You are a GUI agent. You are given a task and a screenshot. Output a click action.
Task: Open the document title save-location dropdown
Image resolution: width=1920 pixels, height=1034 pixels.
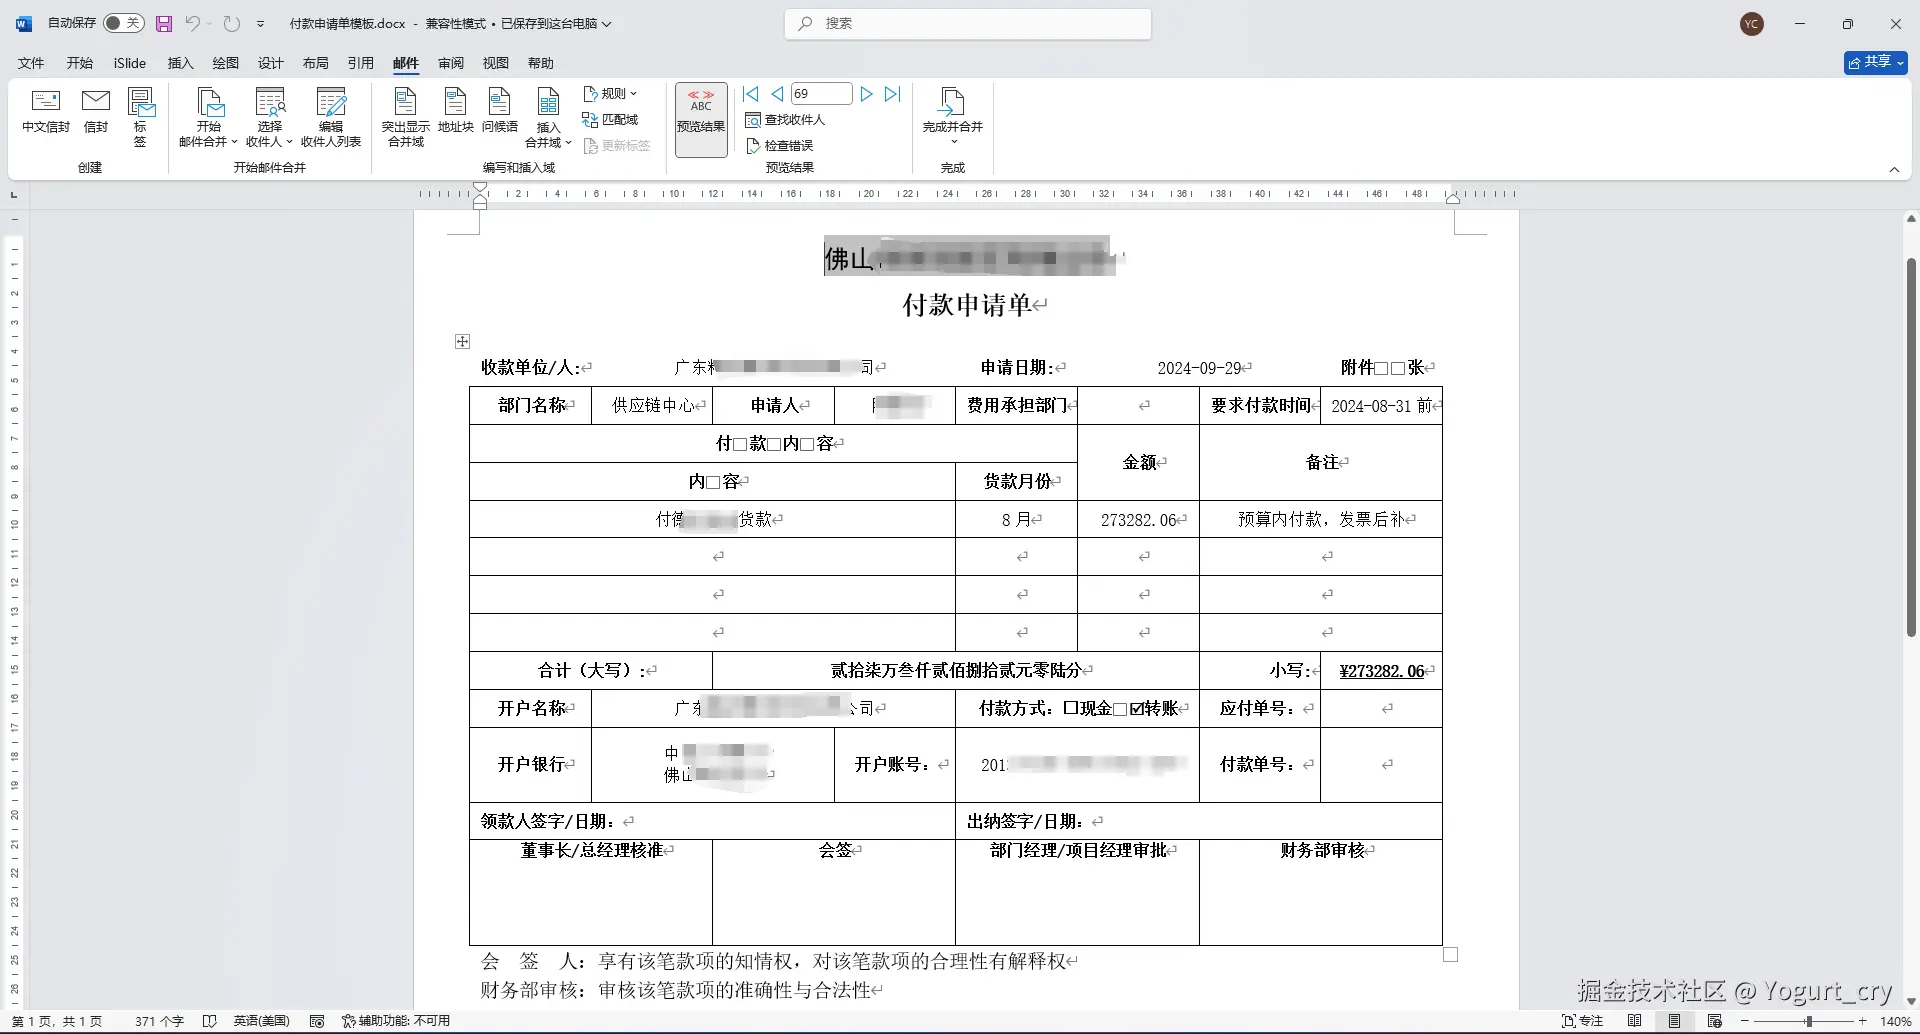606,23
